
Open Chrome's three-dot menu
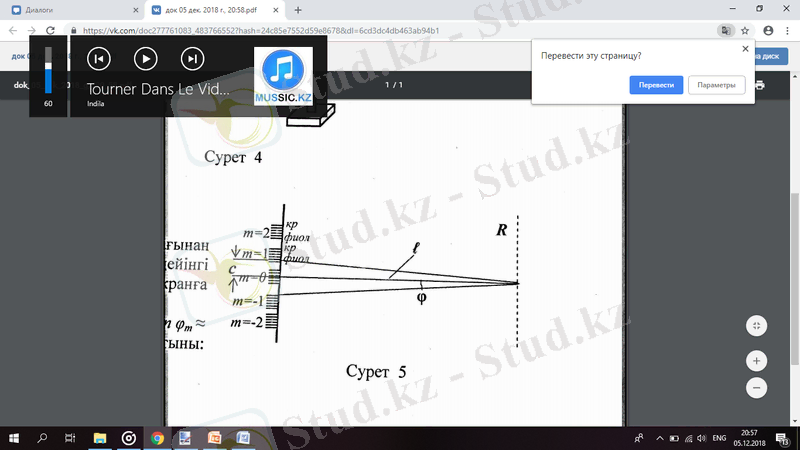point(787,31)
